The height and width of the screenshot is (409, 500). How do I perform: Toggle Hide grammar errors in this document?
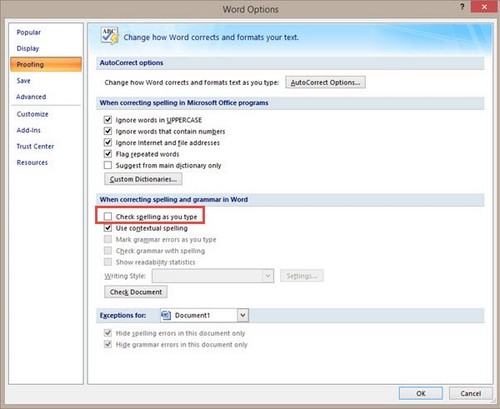(x=108, y=344)
